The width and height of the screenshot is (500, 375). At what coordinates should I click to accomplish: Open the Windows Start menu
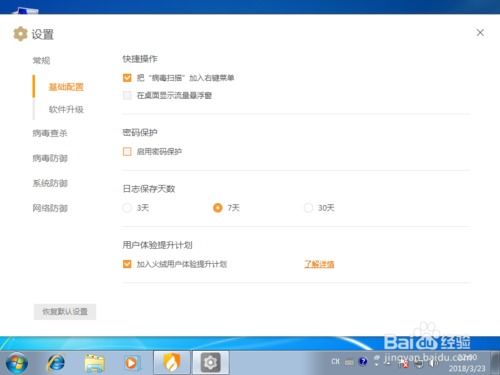tap(17, 363)
